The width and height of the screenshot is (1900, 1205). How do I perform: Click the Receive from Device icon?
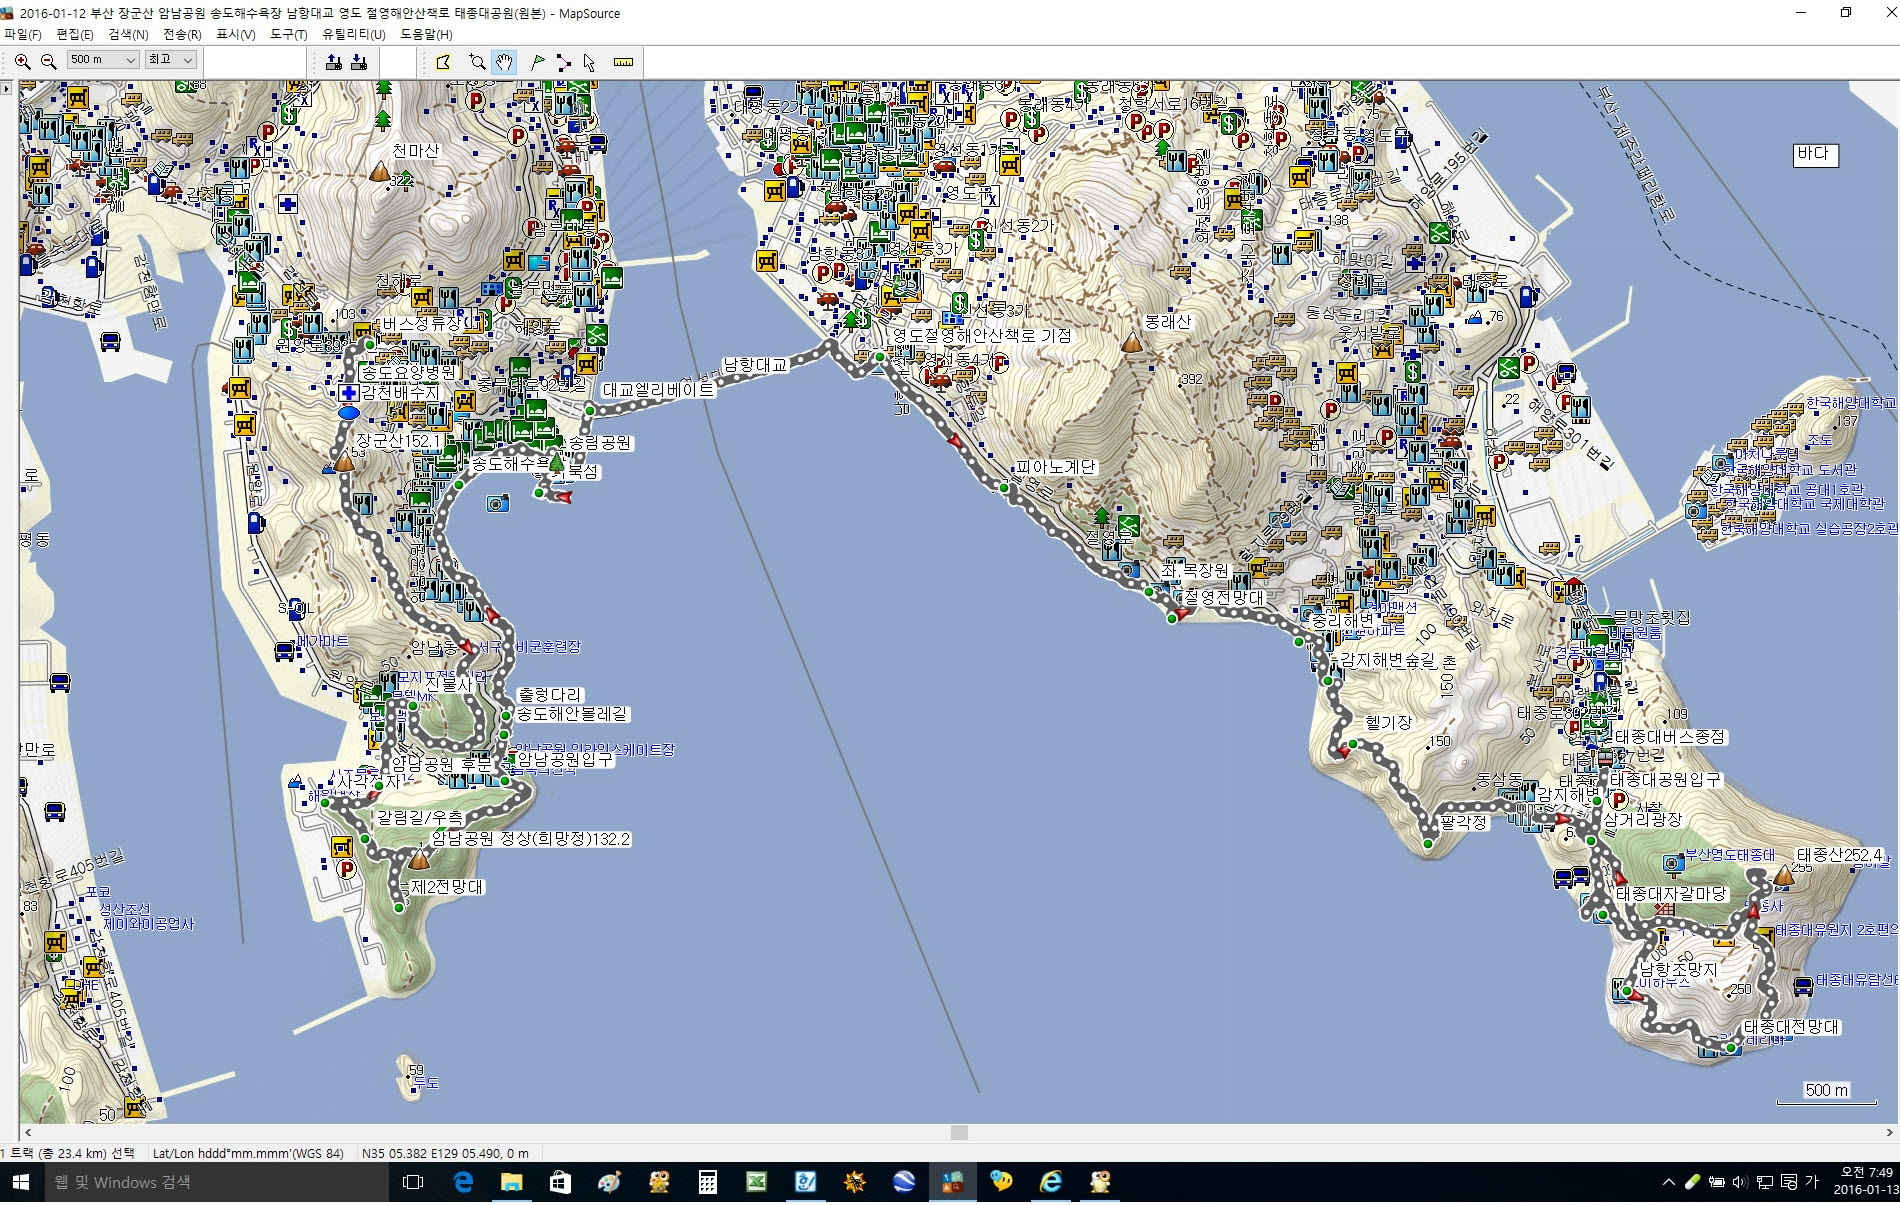[359, 62]
